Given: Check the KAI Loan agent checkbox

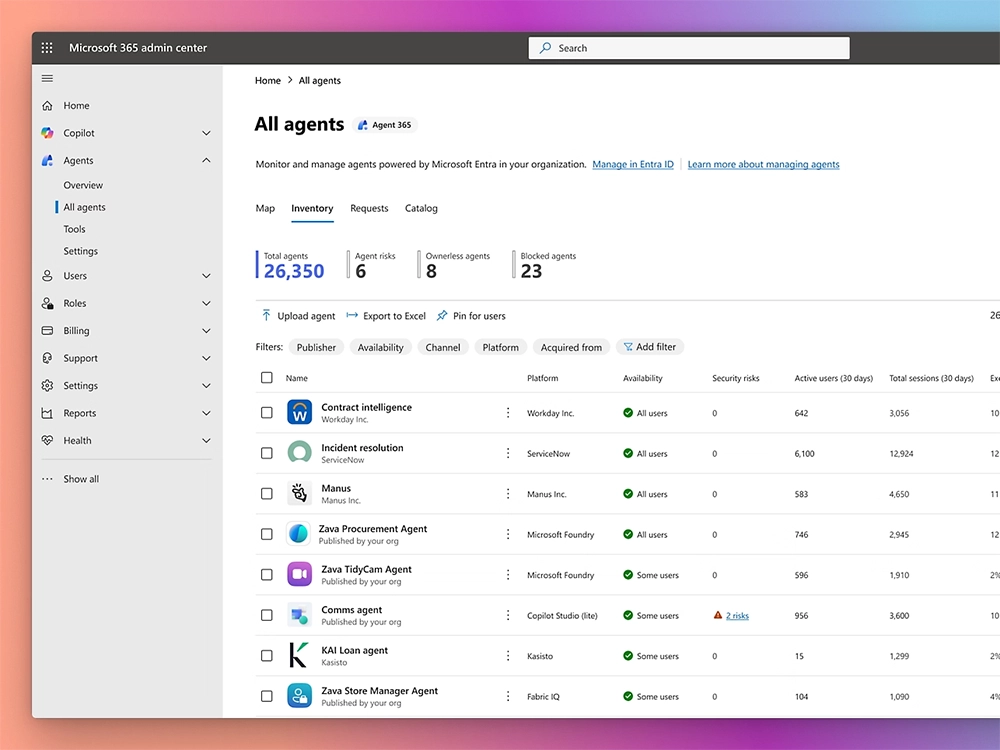Looking at the screenshot, I should coord(267,656).
